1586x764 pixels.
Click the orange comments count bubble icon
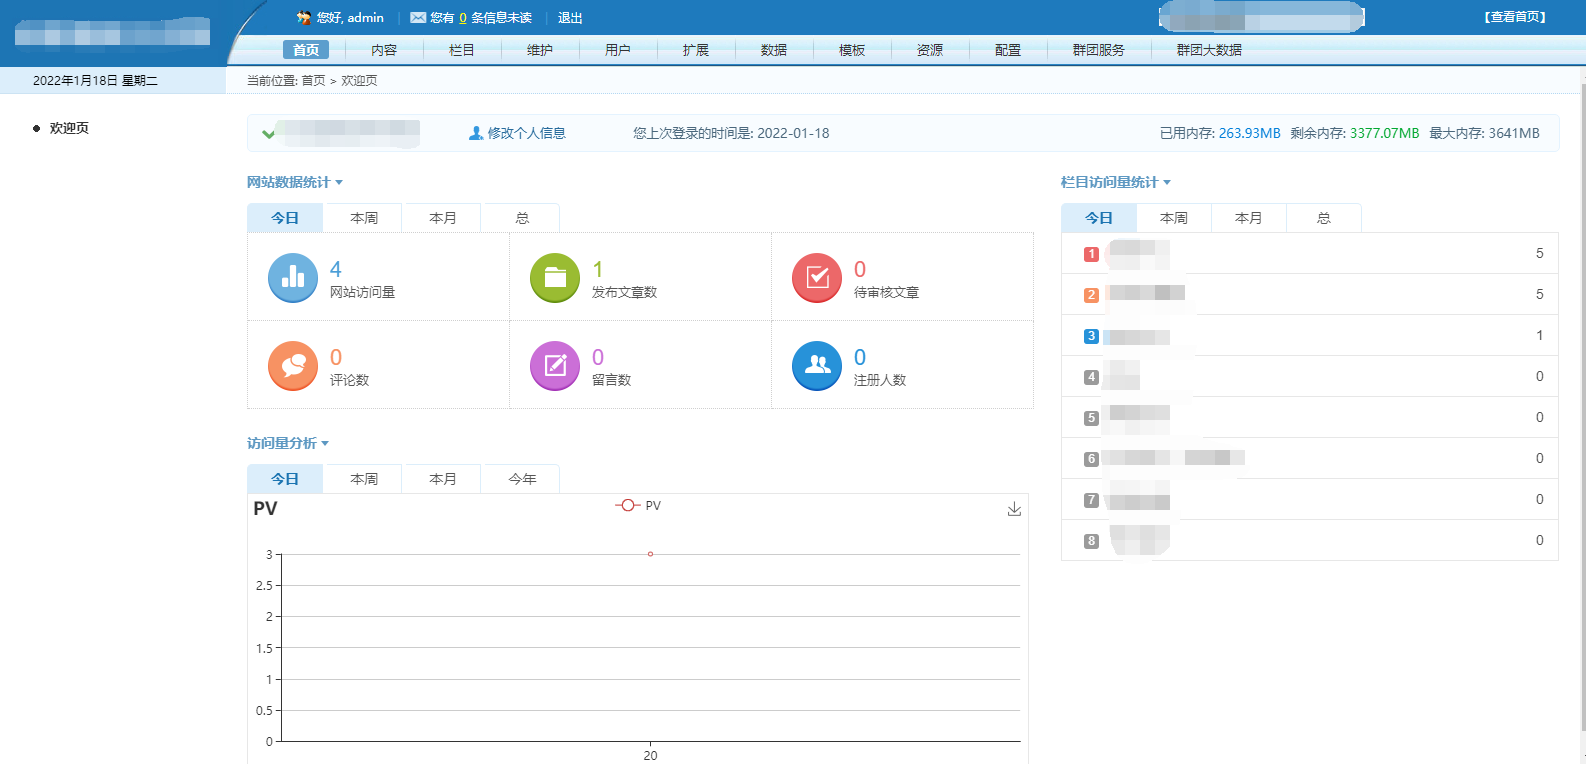[292, 366]
